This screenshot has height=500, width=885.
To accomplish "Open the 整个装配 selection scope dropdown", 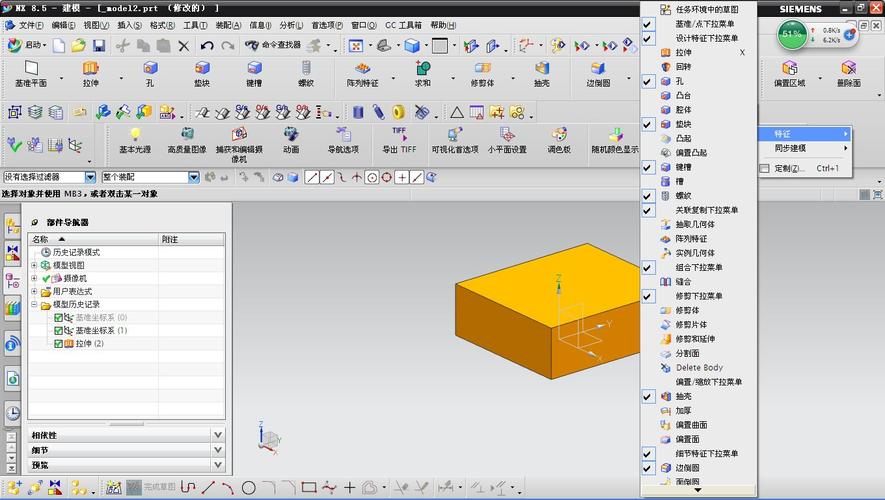I will (x=193, y=177).
